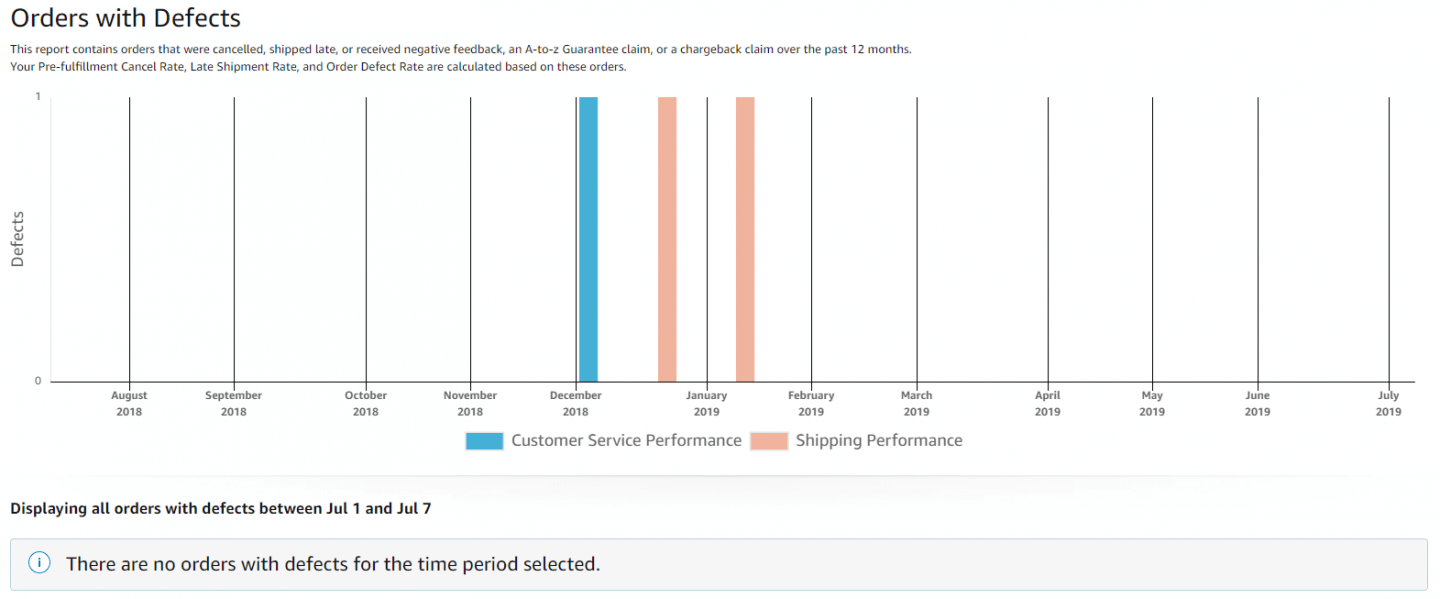Click the January 2019 axis label
The image size is (1440, 599).
(707, 403)
